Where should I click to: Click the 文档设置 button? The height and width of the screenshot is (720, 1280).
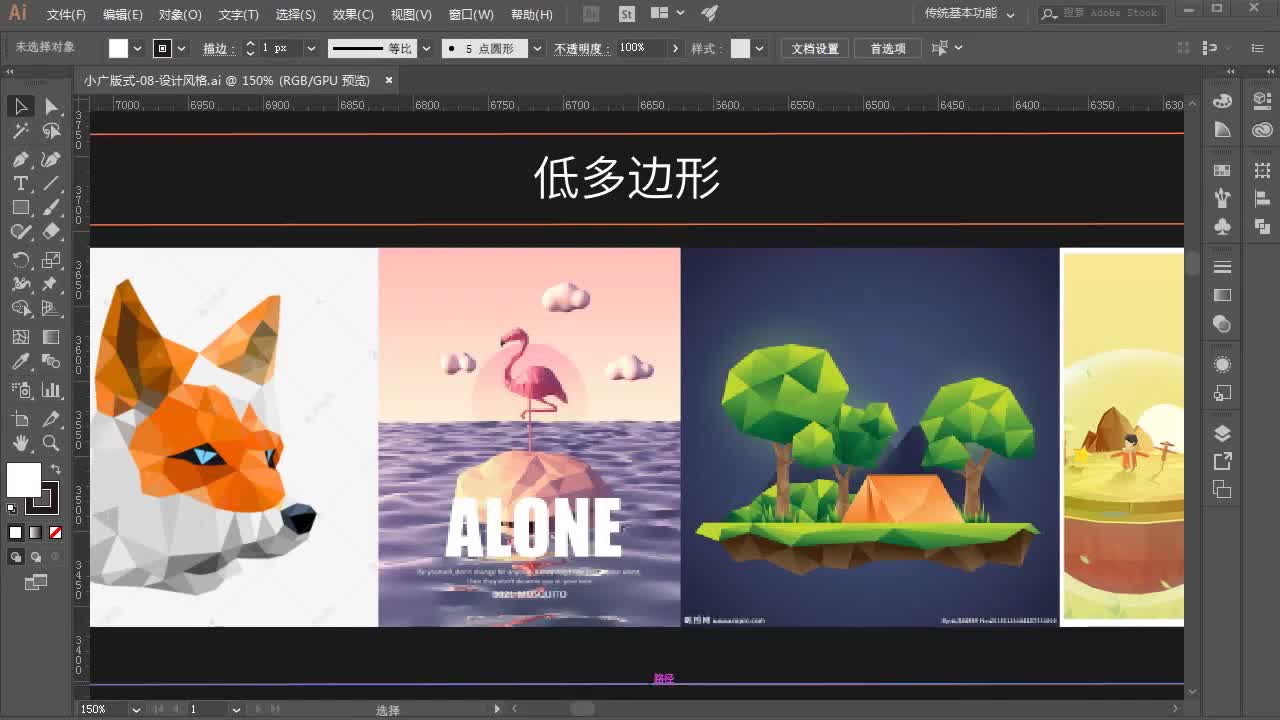[815, 48]
